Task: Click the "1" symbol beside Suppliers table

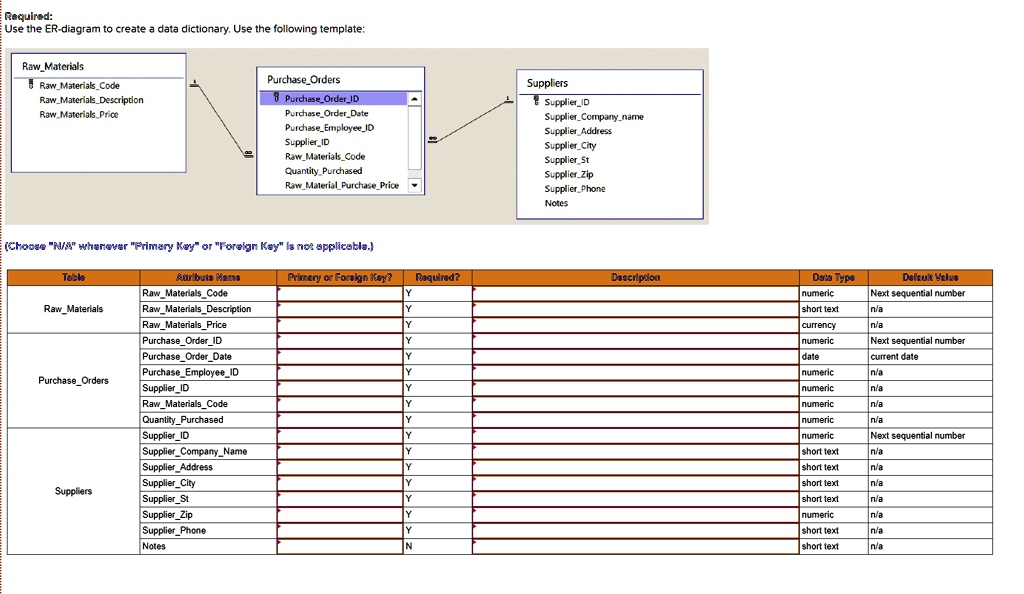Action: (x=507, y=100)
